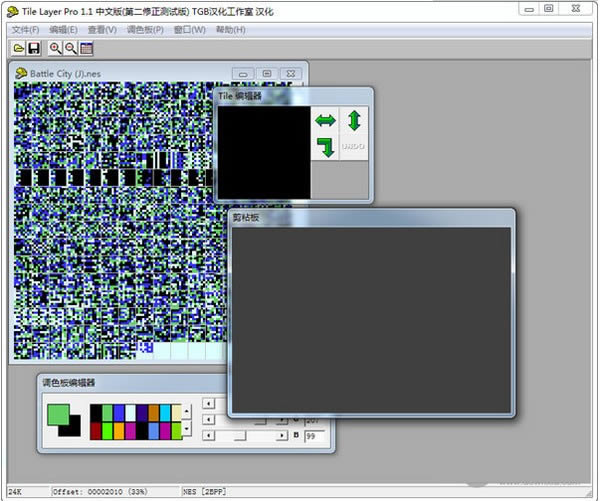Click the UNDO button in Tile editor
This screenshot has height=501, width=600.
[x=353, y=147]
